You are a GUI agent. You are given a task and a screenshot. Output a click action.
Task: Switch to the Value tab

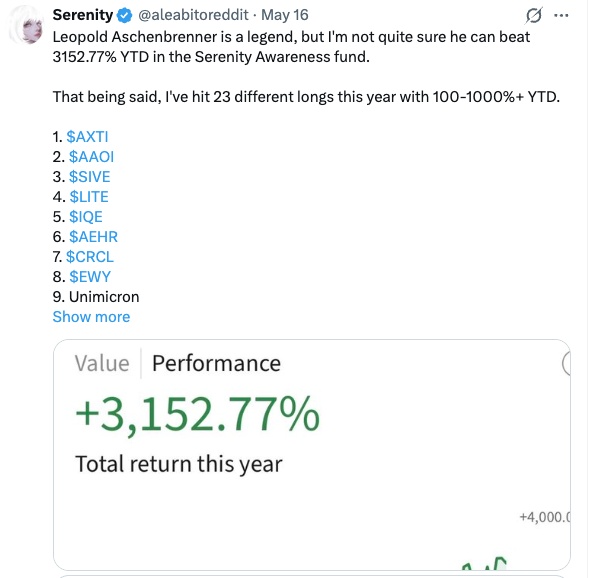point(102,363)
